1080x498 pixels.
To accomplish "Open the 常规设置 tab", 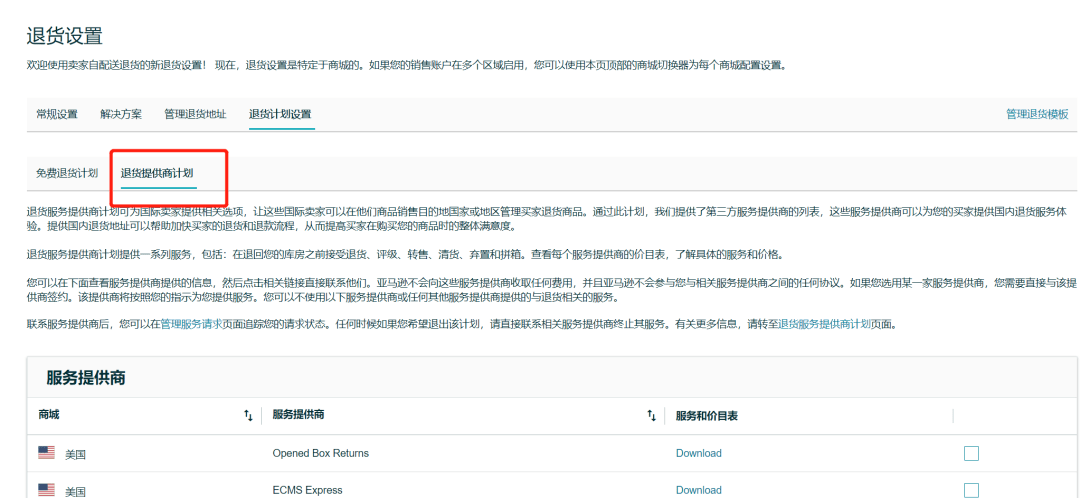I will tap(56, 114).
